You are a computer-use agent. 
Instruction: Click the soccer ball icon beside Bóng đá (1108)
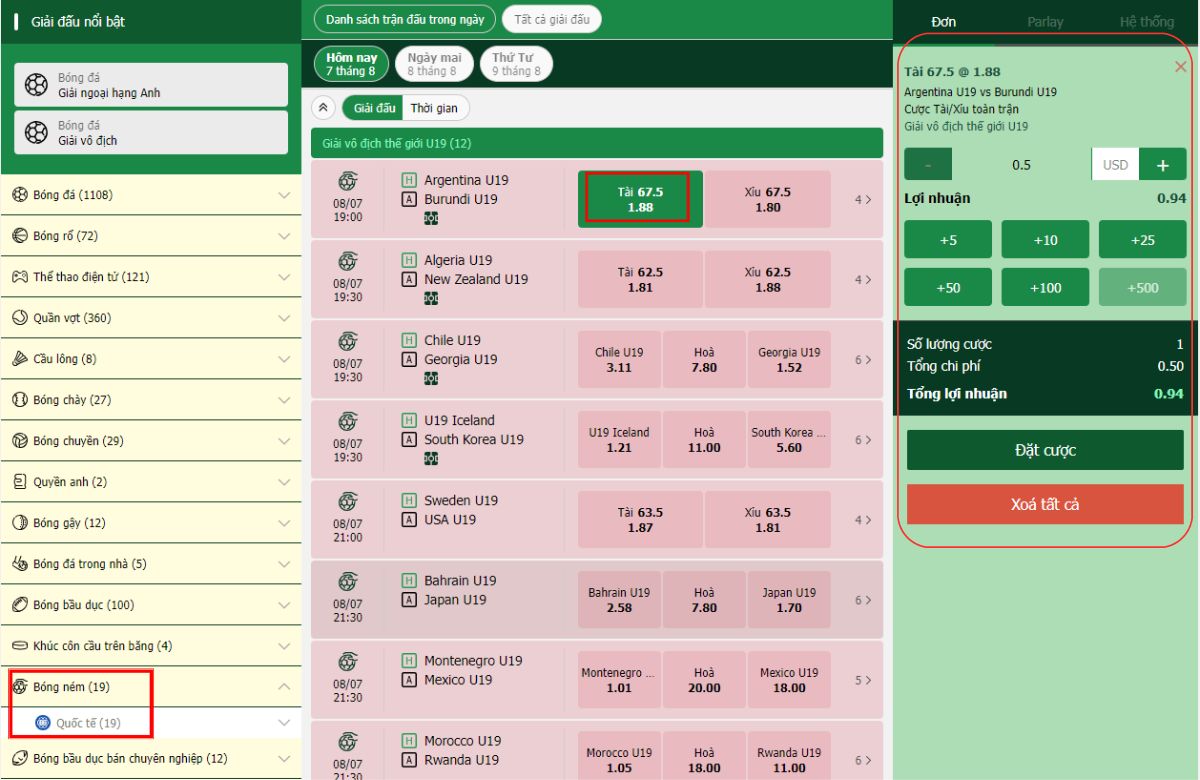pyautogui.click(x=20, y=195)
